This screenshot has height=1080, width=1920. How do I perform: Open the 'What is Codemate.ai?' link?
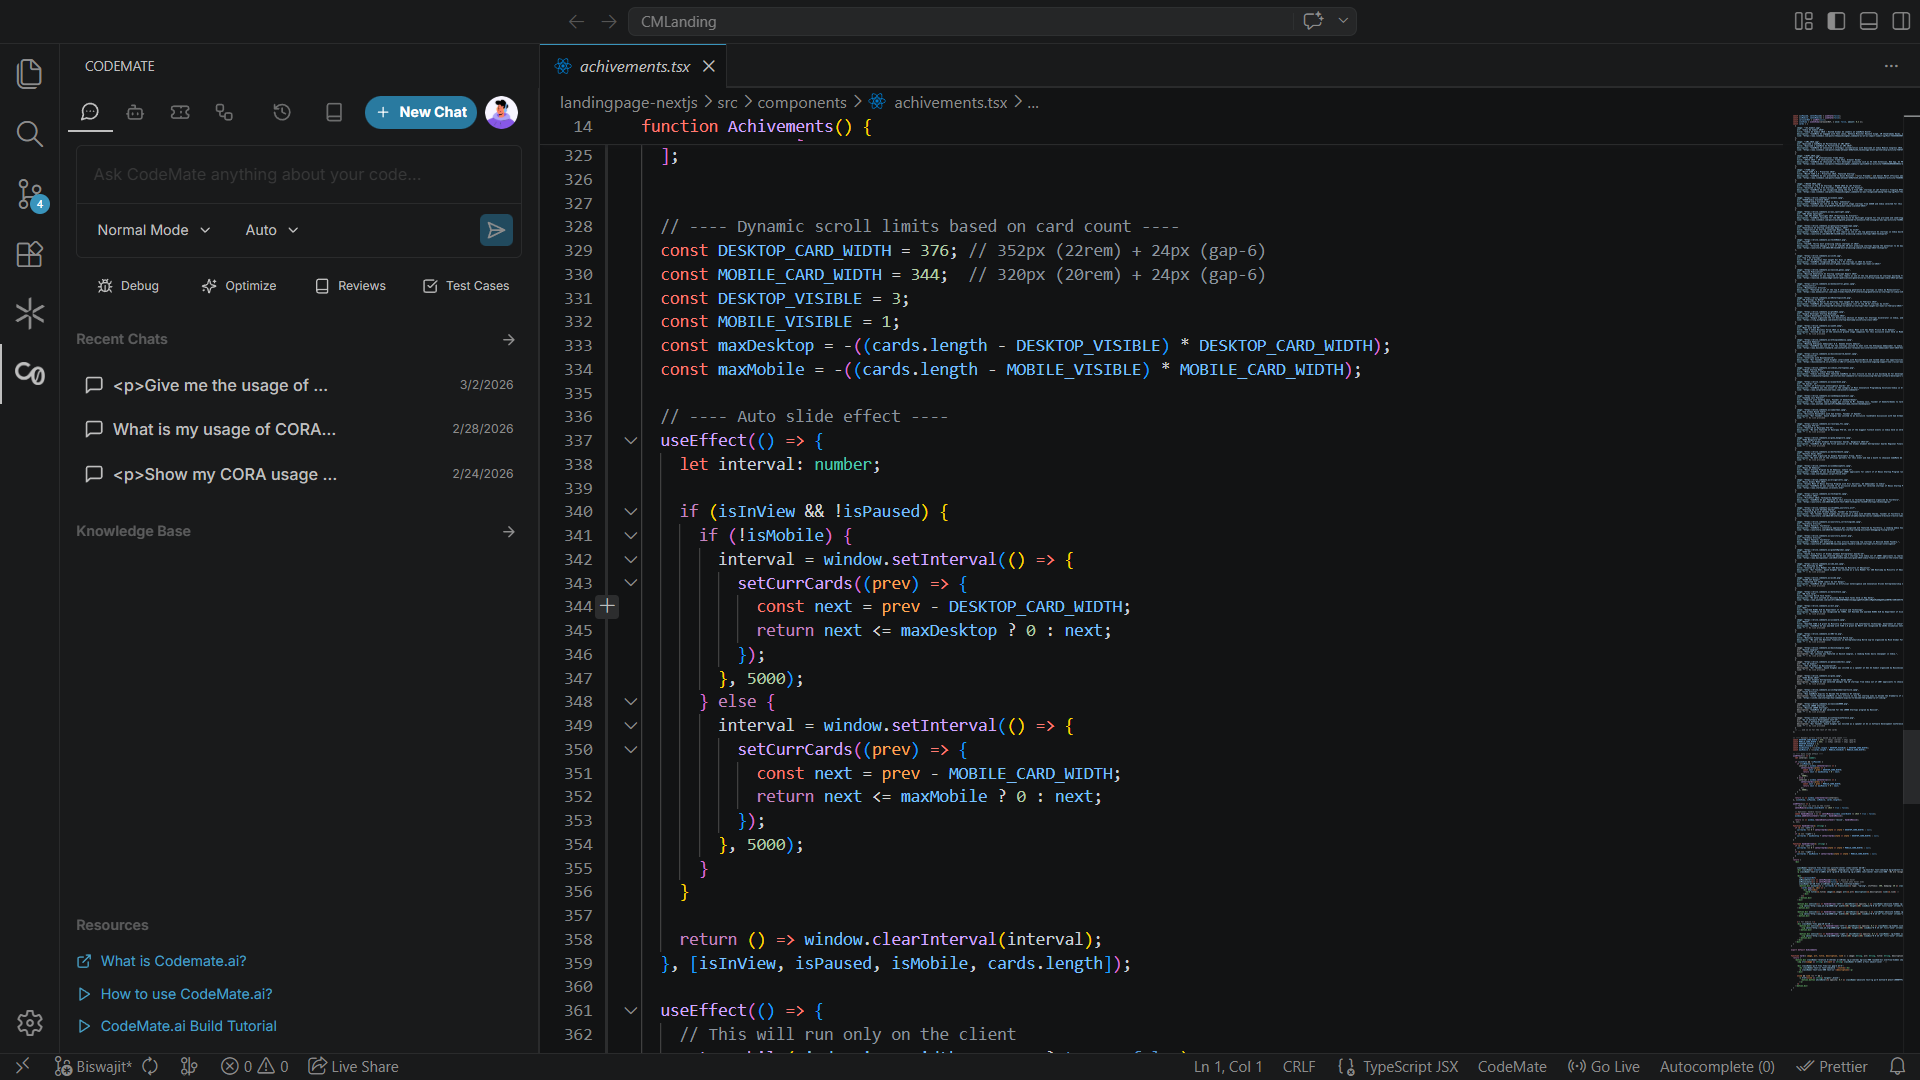pyautogui.click(x=173, y=961)
